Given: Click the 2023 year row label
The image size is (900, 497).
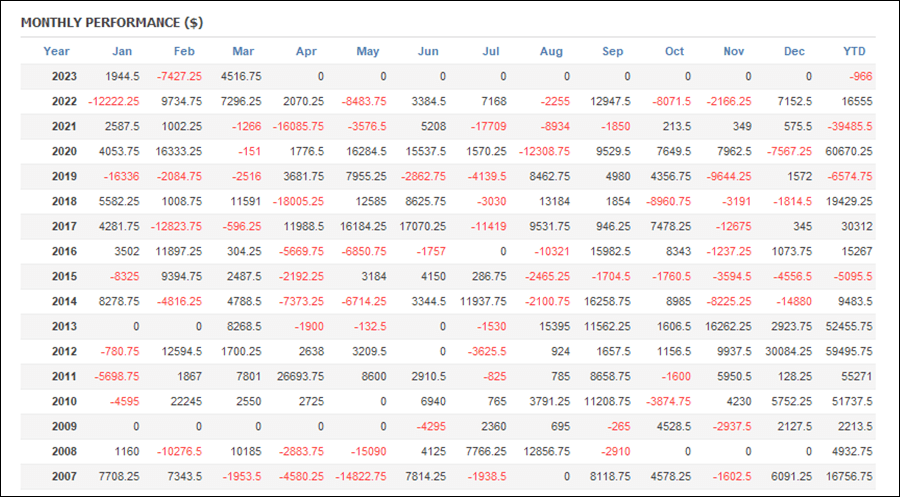Looking at the screenshot, I should [64, 76].
